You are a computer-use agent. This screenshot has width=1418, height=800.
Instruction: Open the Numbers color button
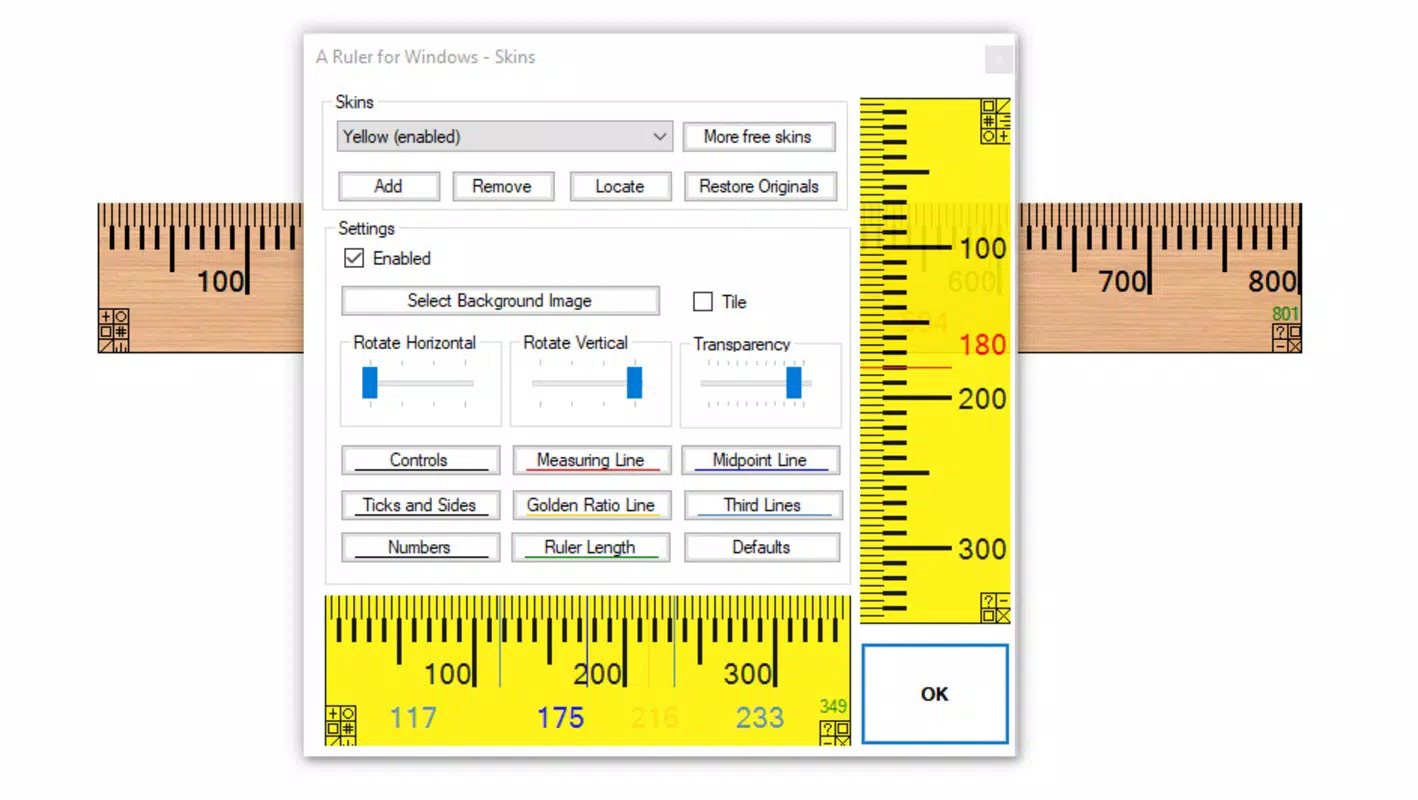coord(420,547)
